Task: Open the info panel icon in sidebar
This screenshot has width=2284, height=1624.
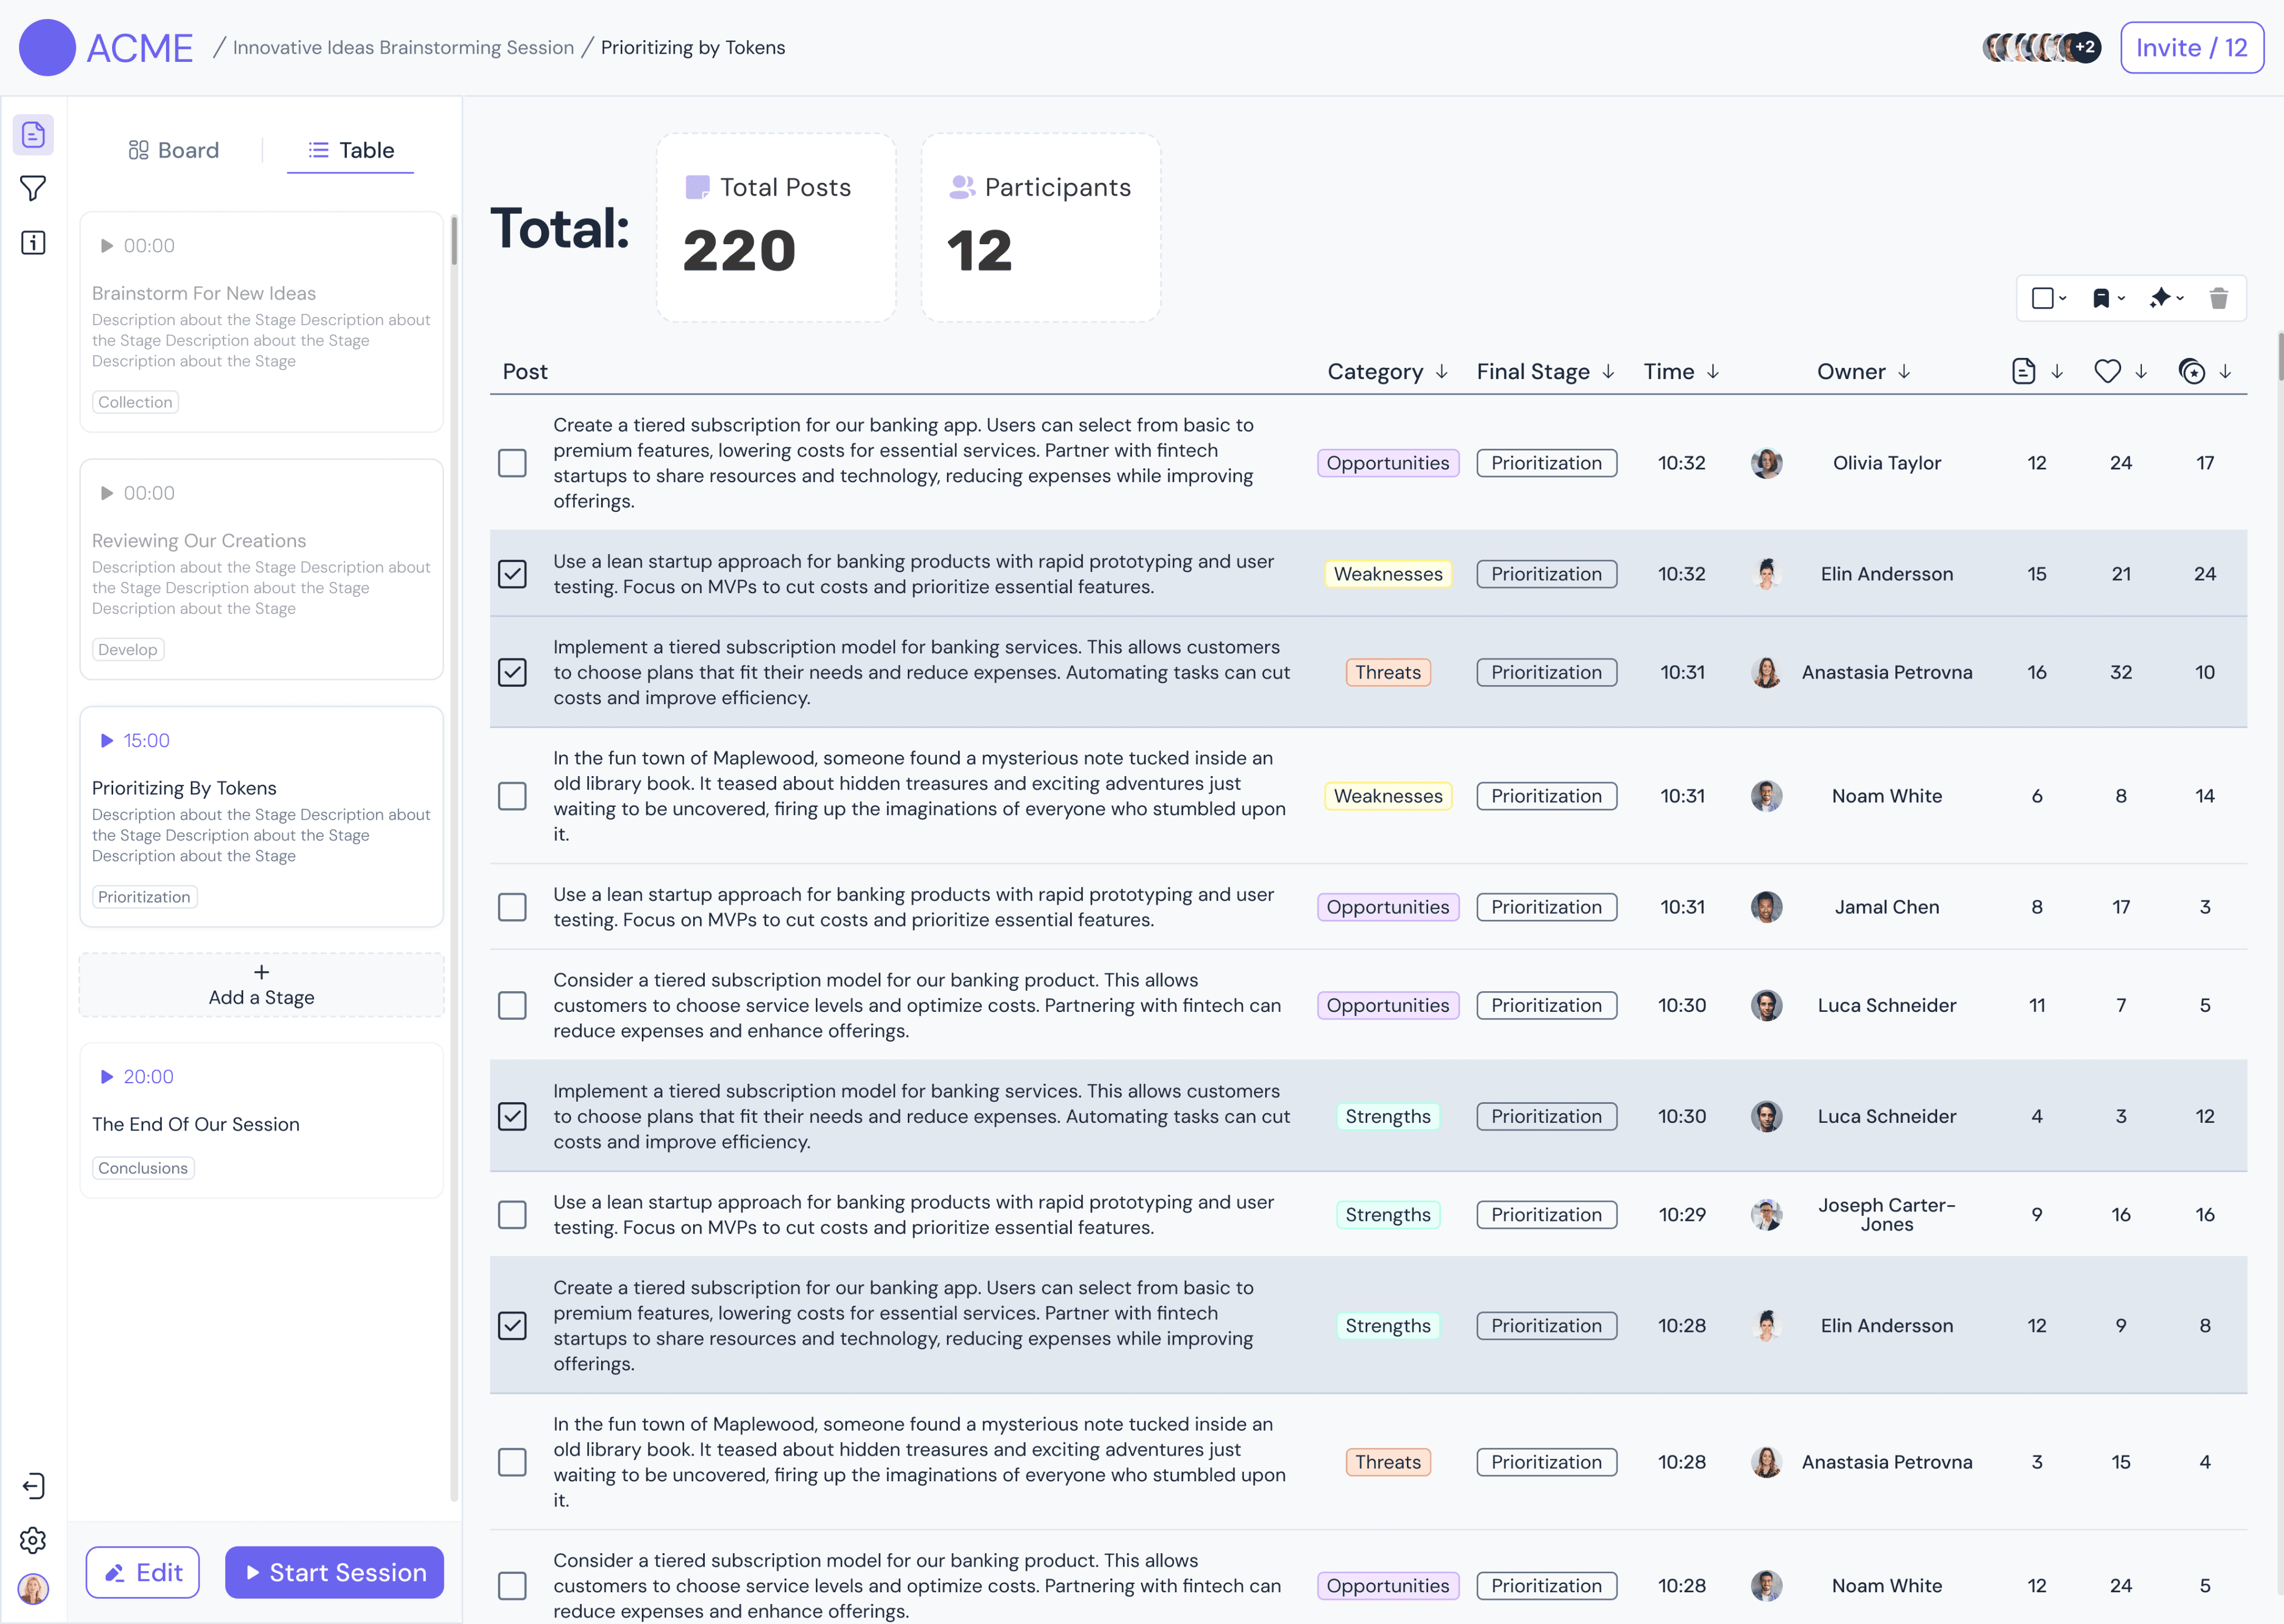Action: coord(33,243)
